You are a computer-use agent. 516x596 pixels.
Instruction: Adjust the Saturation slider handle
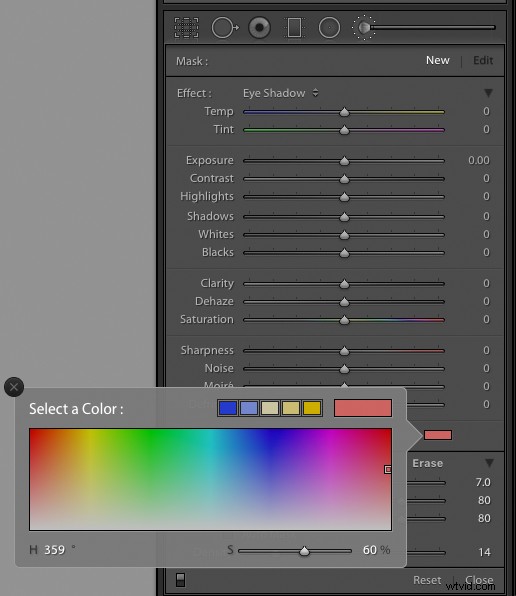tap(344, 320)
